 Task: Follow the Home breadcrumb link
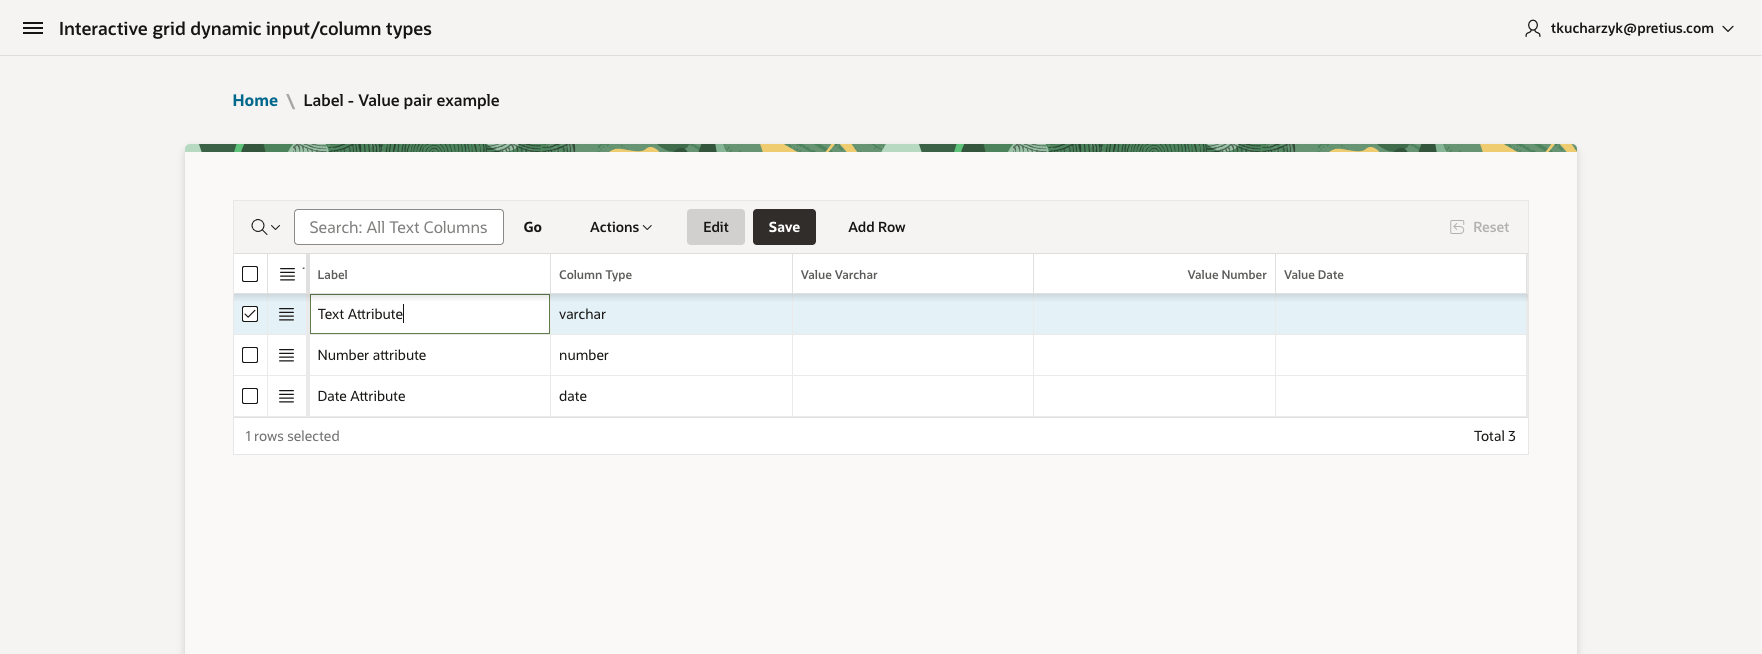pyautogui.click(x=255, y=100)
